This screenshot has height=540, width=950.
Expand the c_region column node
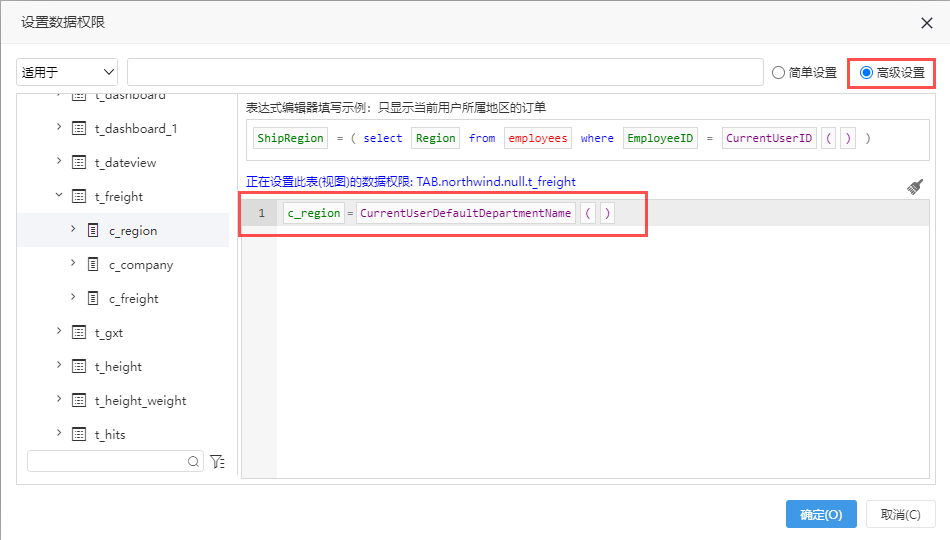click(73, 228)
